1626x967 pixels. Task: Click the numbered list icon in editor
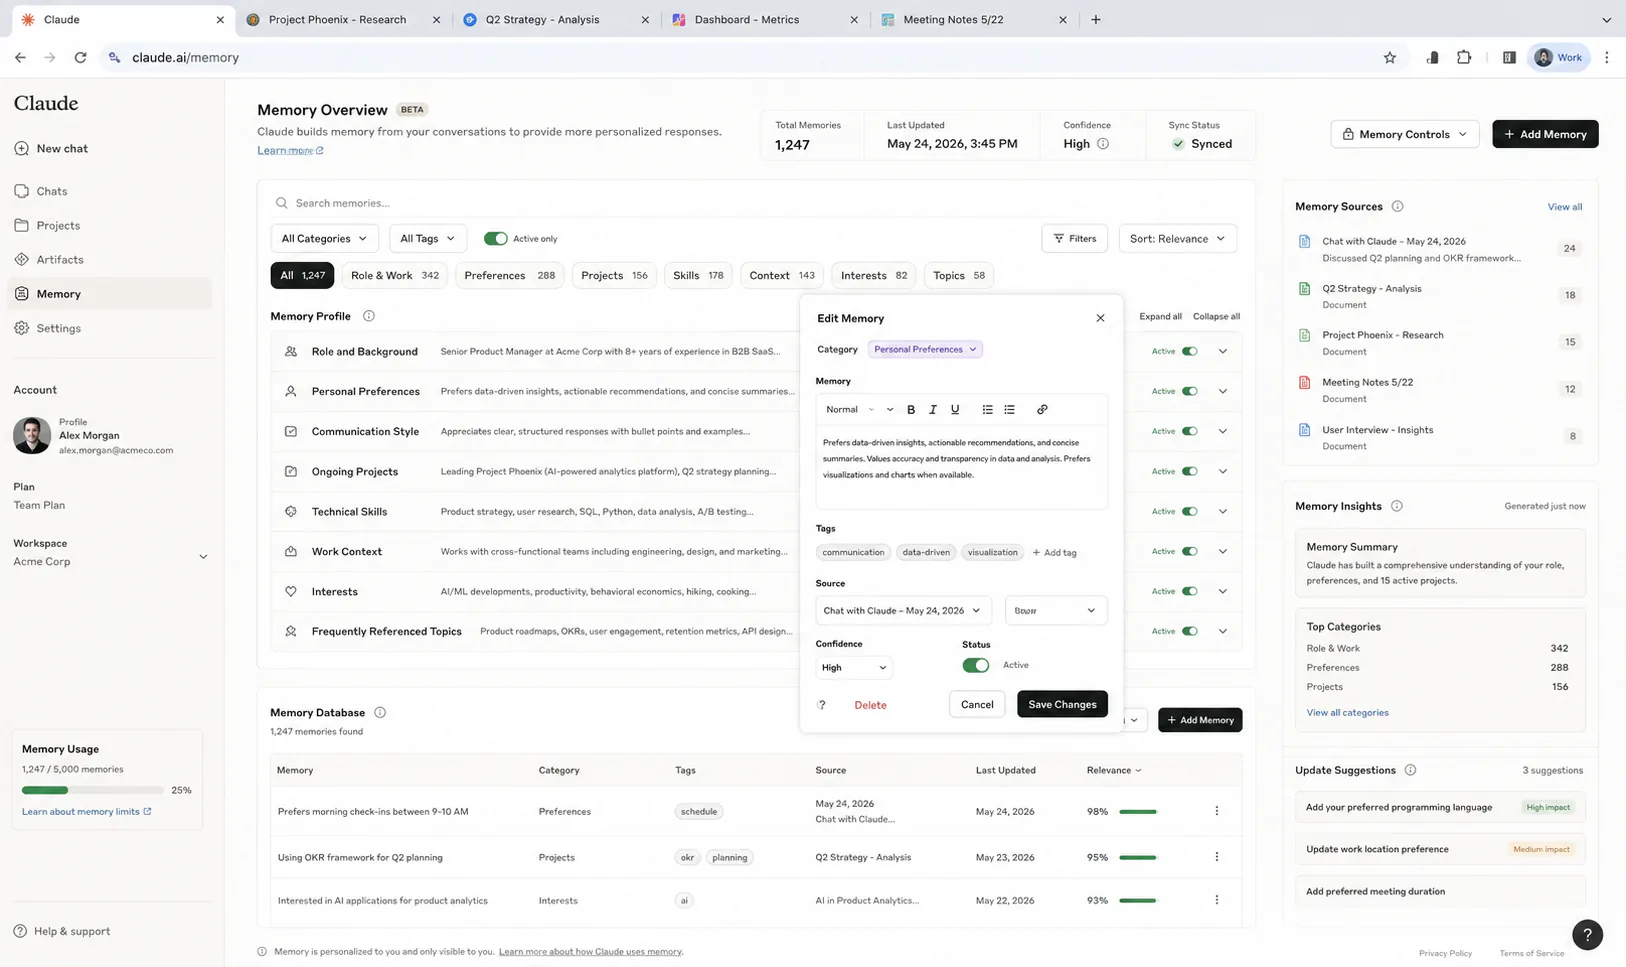click(987, 409)
